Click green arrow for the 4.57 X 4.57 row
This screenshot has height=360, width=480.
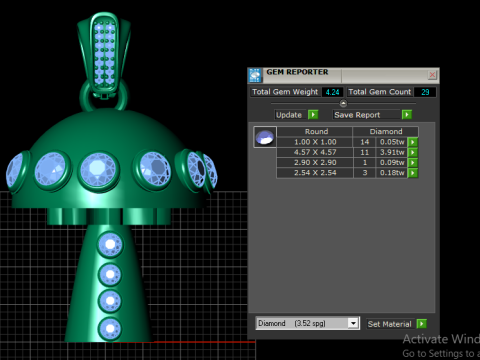(x=413, y=152)
